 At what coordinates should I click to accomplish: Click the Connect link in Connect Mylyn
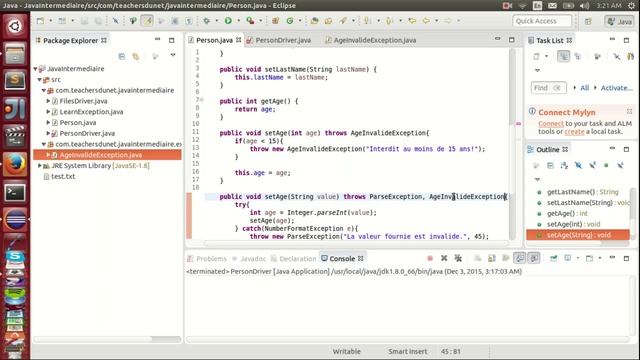click(551, 123)
